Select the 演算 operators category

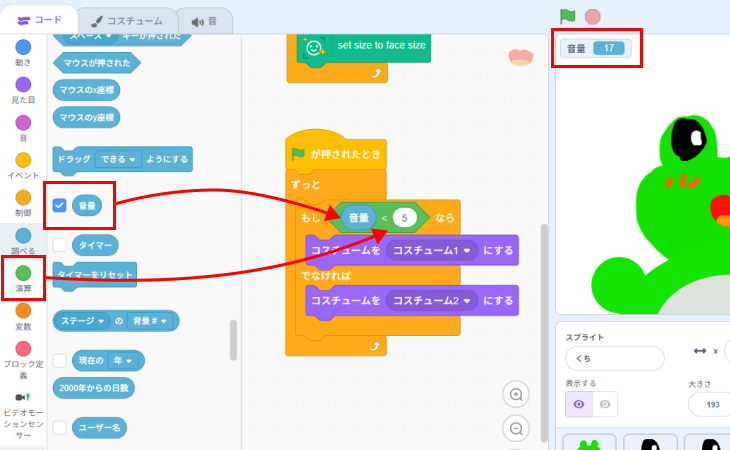tap(23, 273)
